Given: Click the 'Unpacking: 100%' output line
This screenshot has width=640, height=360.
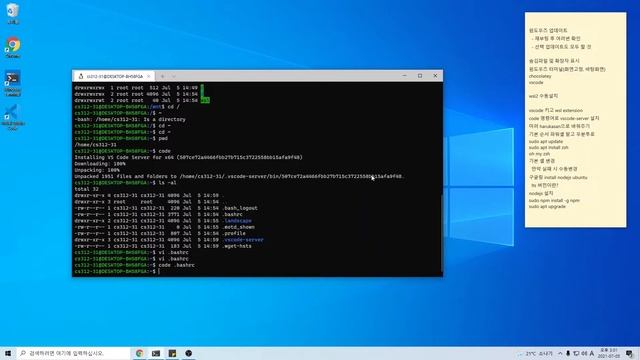Looking at the screenshot, I should (97, 170).
